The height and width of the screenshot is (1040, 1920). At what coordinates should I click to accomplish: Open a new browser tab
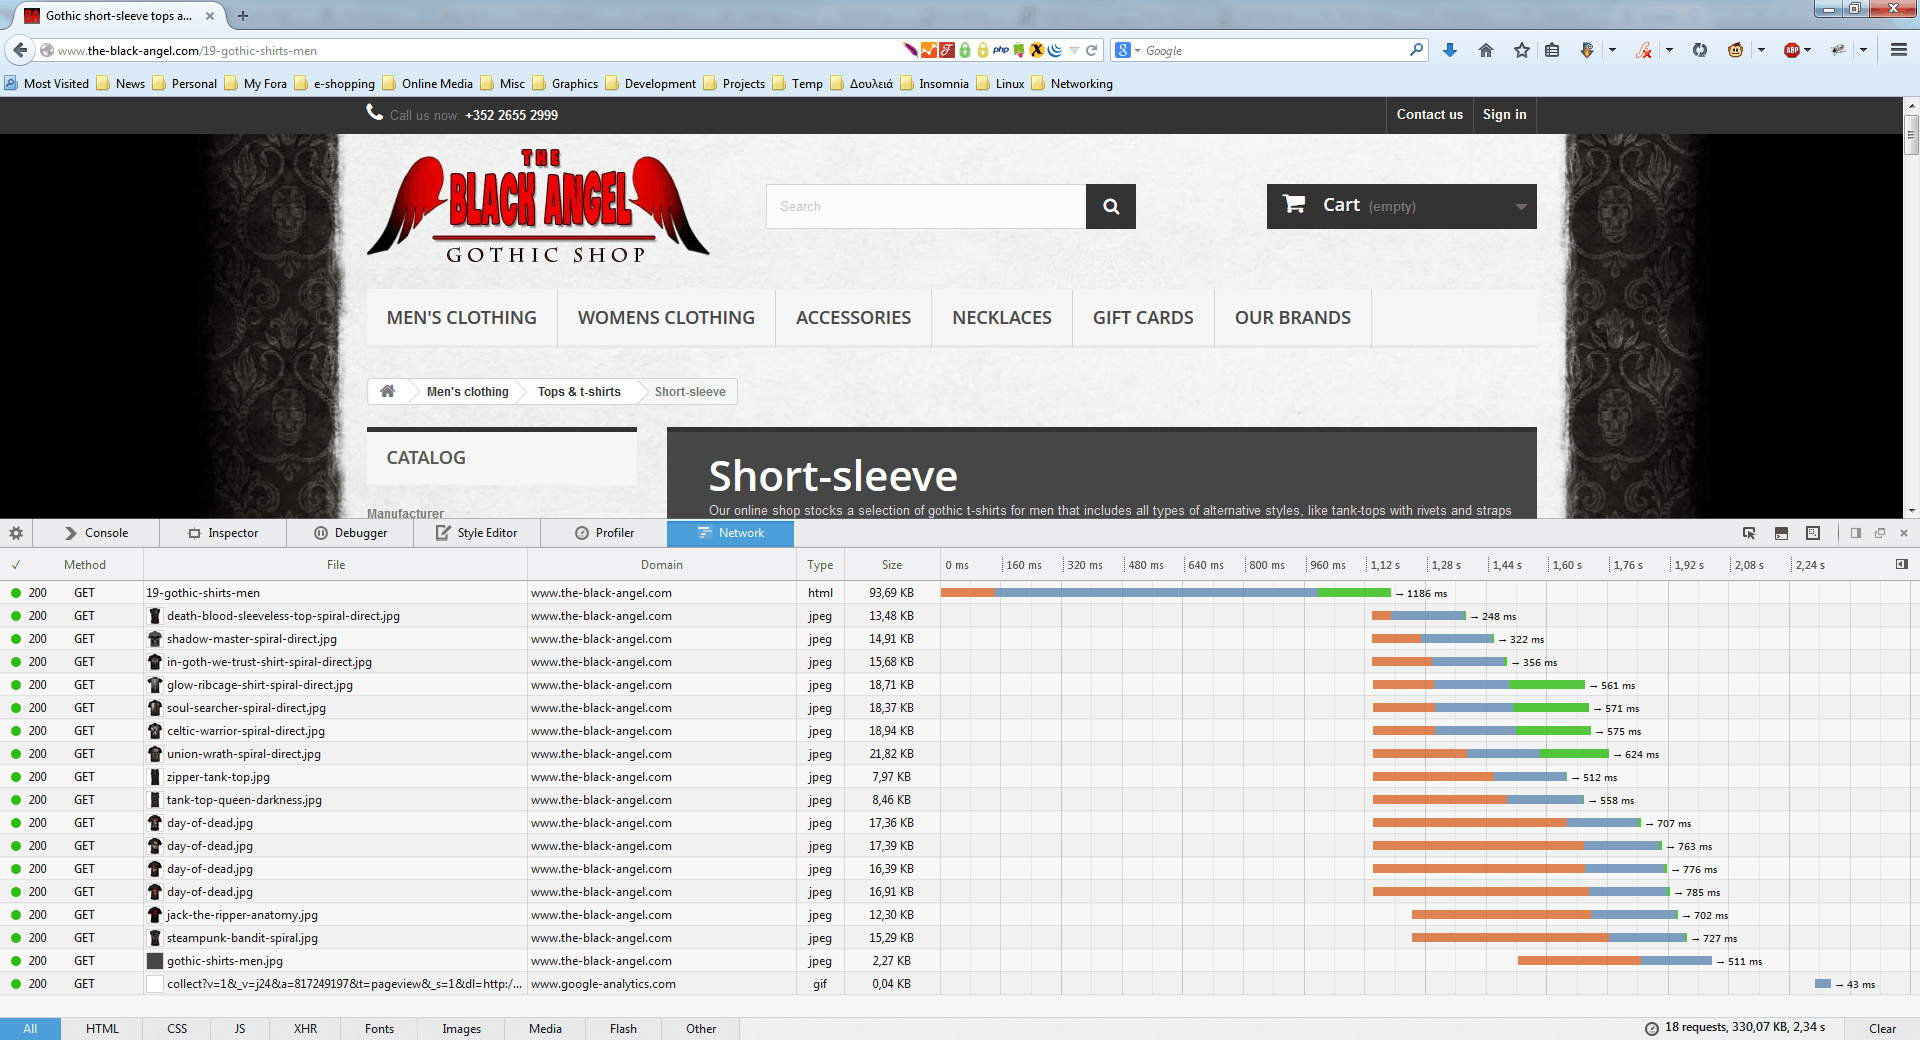[242, 16]
